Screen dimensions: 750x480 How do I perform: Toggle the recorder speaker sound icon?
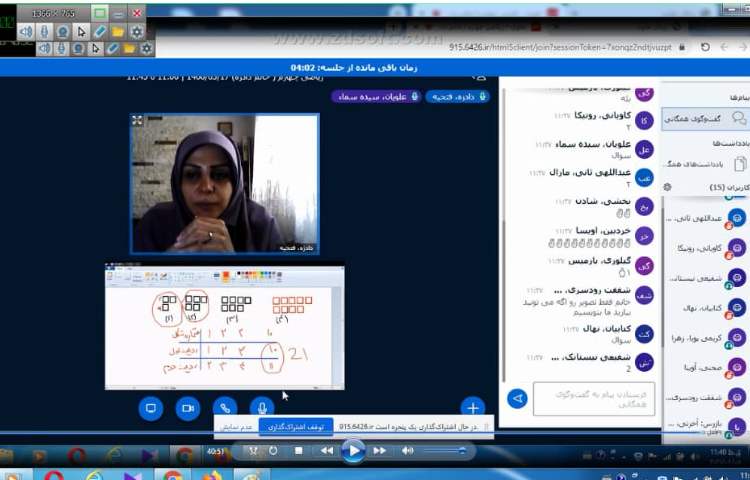point(26,31)
